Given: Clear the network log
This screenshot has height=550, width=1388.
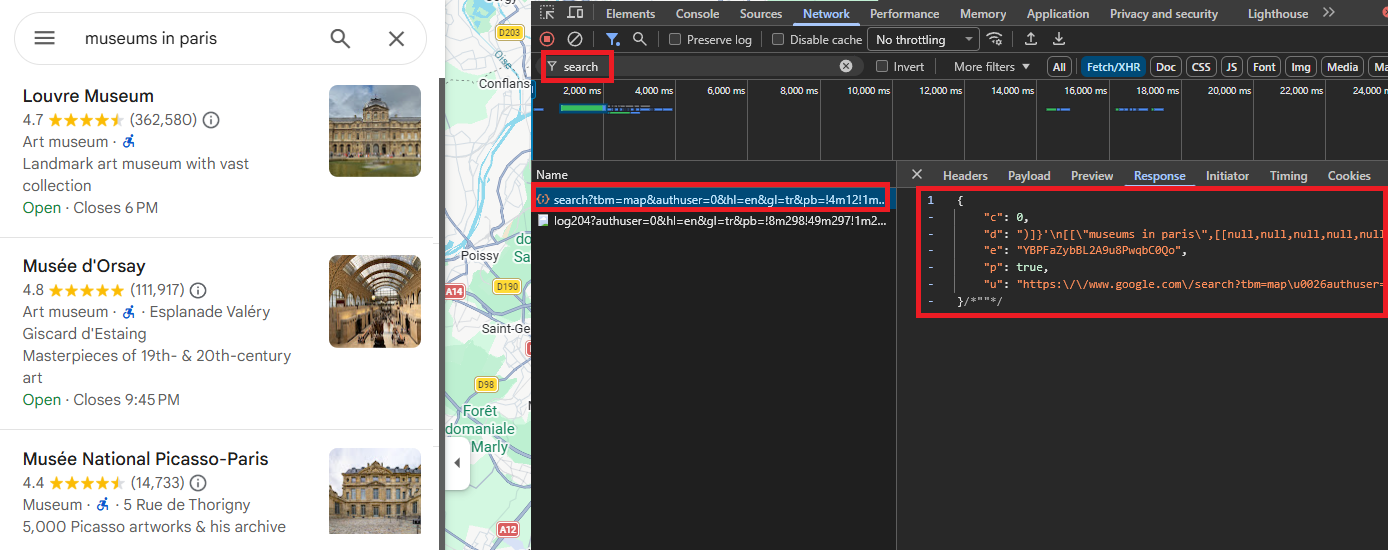Looking at the screenshot, I should click(x=575, y=39).
